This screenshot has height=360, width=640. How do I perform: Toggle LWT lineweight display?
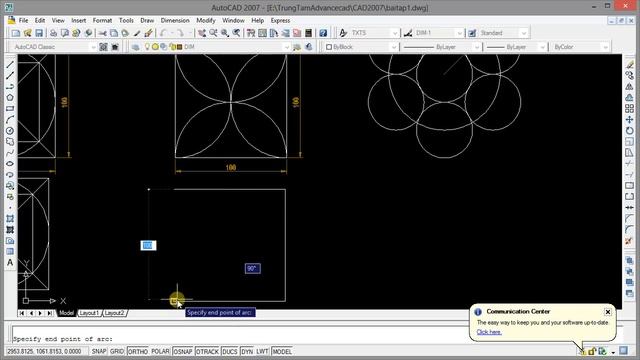262,351
